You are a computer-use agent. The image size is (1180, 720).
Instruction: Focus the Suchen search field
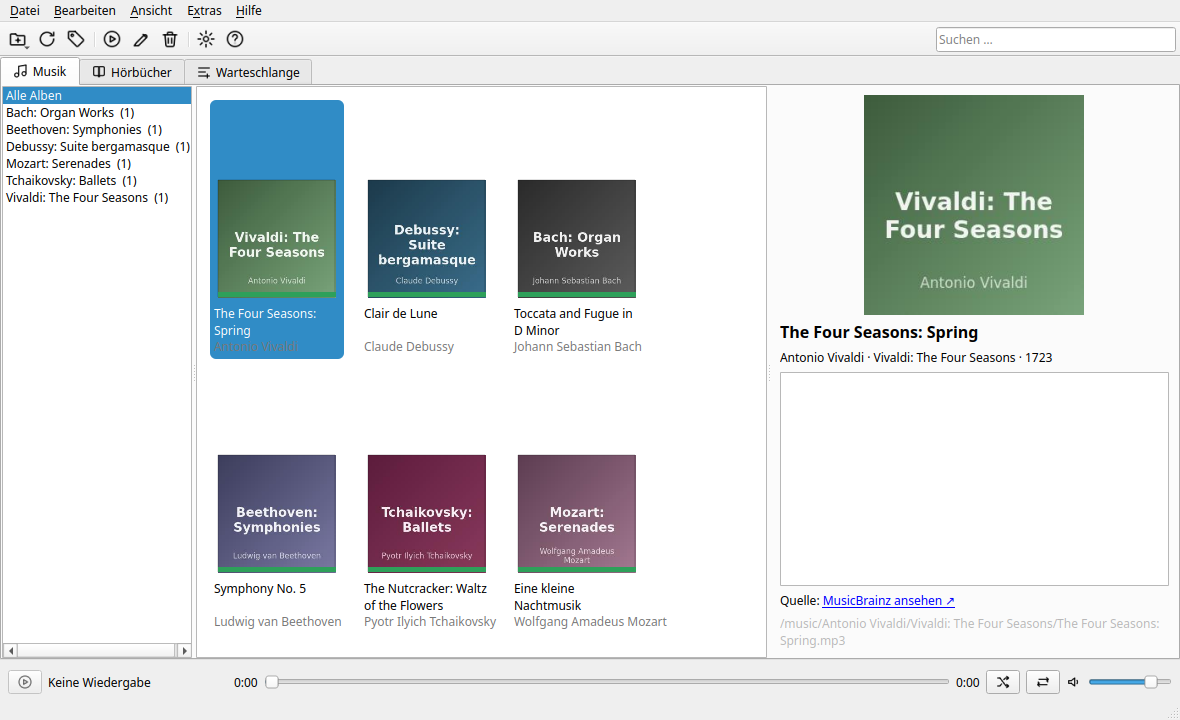coord(1055,39)
